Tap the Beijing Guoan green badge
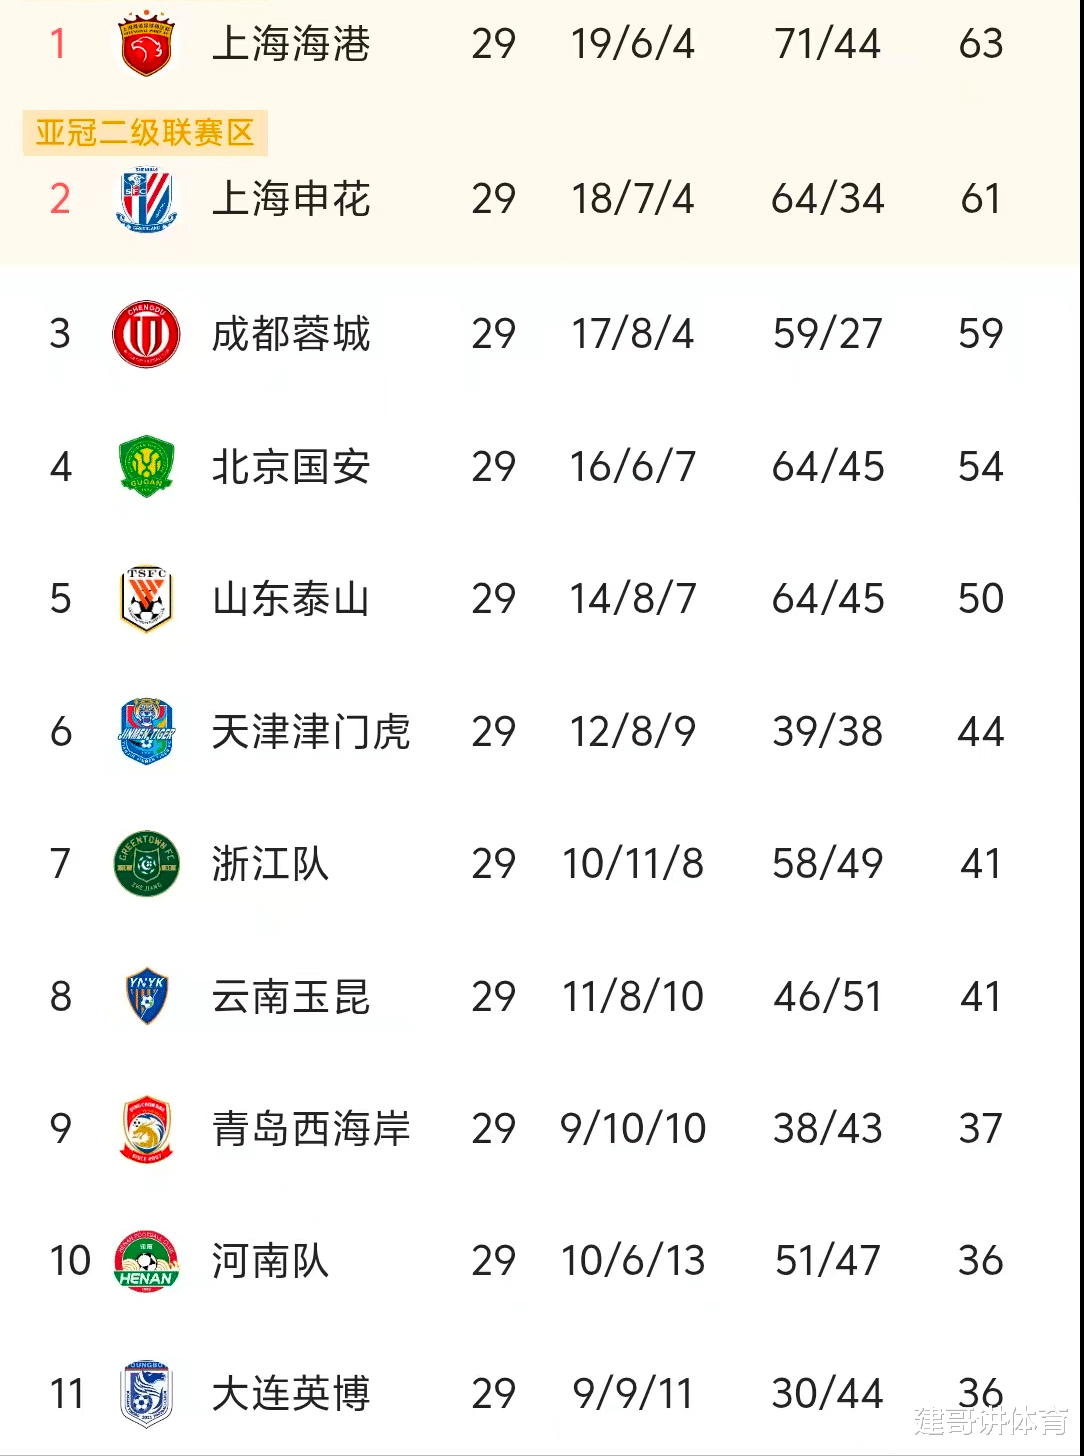The width and height of the screenshot is (1084, 1456). pyautogui.click(x=146, y=466)
